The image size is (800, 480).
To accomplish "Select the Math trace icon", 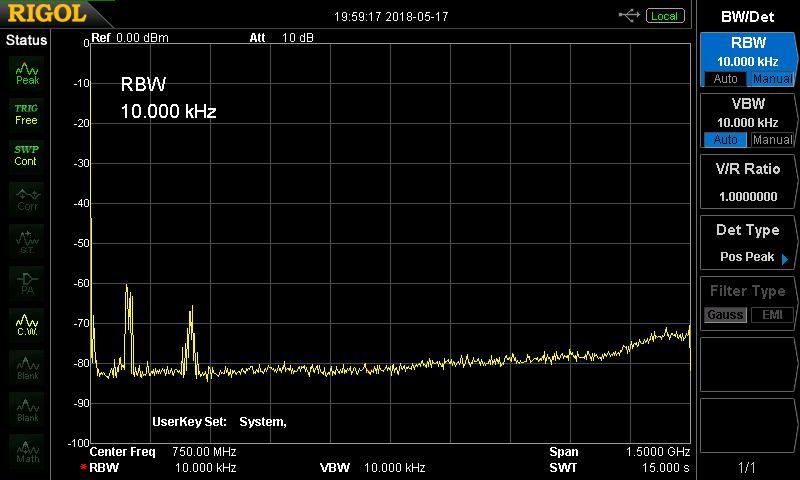I will (x=27, y=451).
